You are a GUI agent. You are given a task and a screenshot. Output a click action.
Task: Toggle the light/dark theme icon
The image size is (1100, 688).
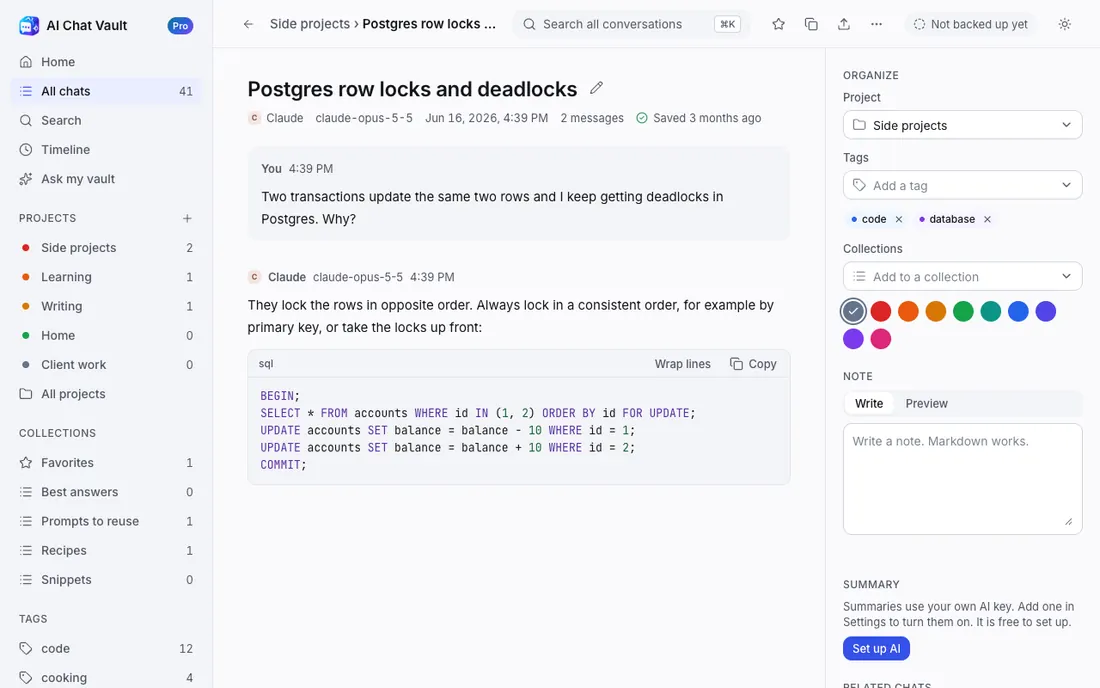pyautogui.click(x=1064, y=24)
